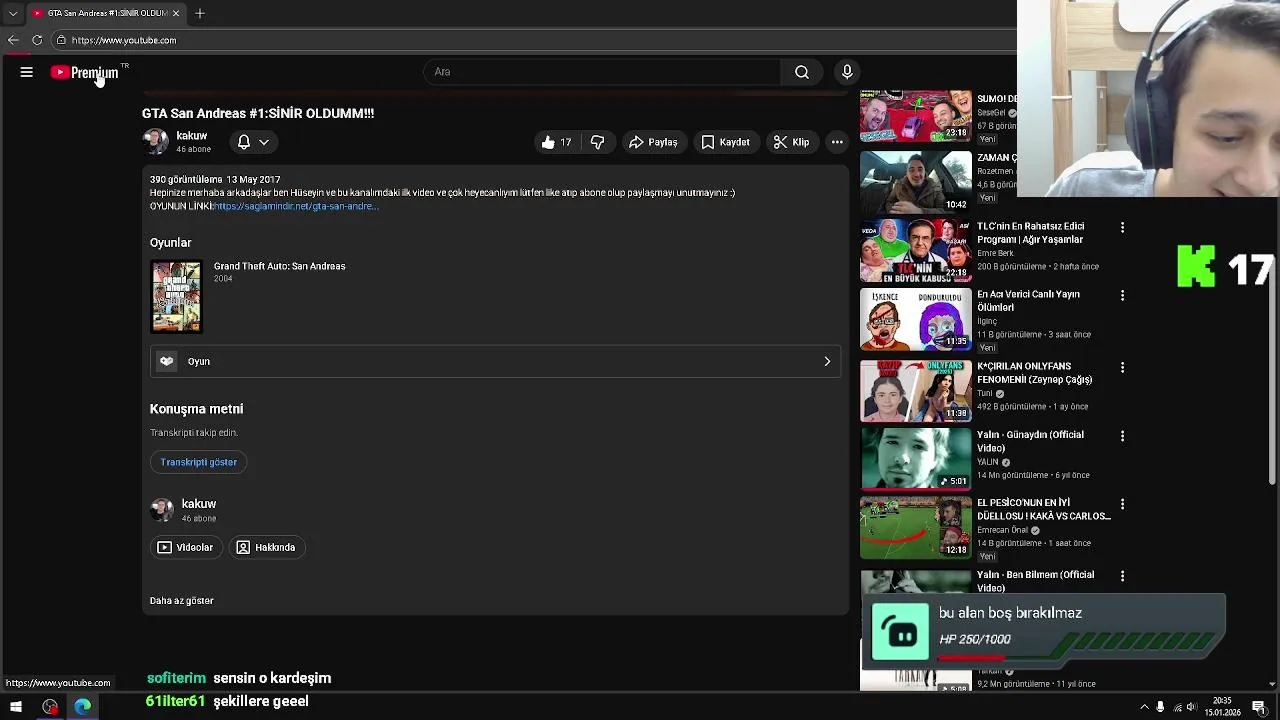This screenshot has height=720, width=1280.
Task: Open options for EL PESİCO'NUN video
Action: [x=1122, y=504]
